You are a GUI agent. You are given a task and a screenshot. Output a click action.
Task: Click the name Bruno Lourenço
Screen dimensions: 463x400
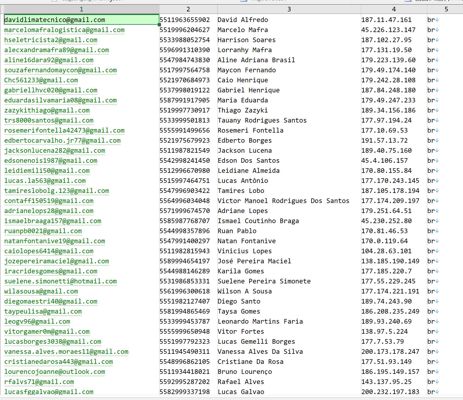[x=245, y=372]
